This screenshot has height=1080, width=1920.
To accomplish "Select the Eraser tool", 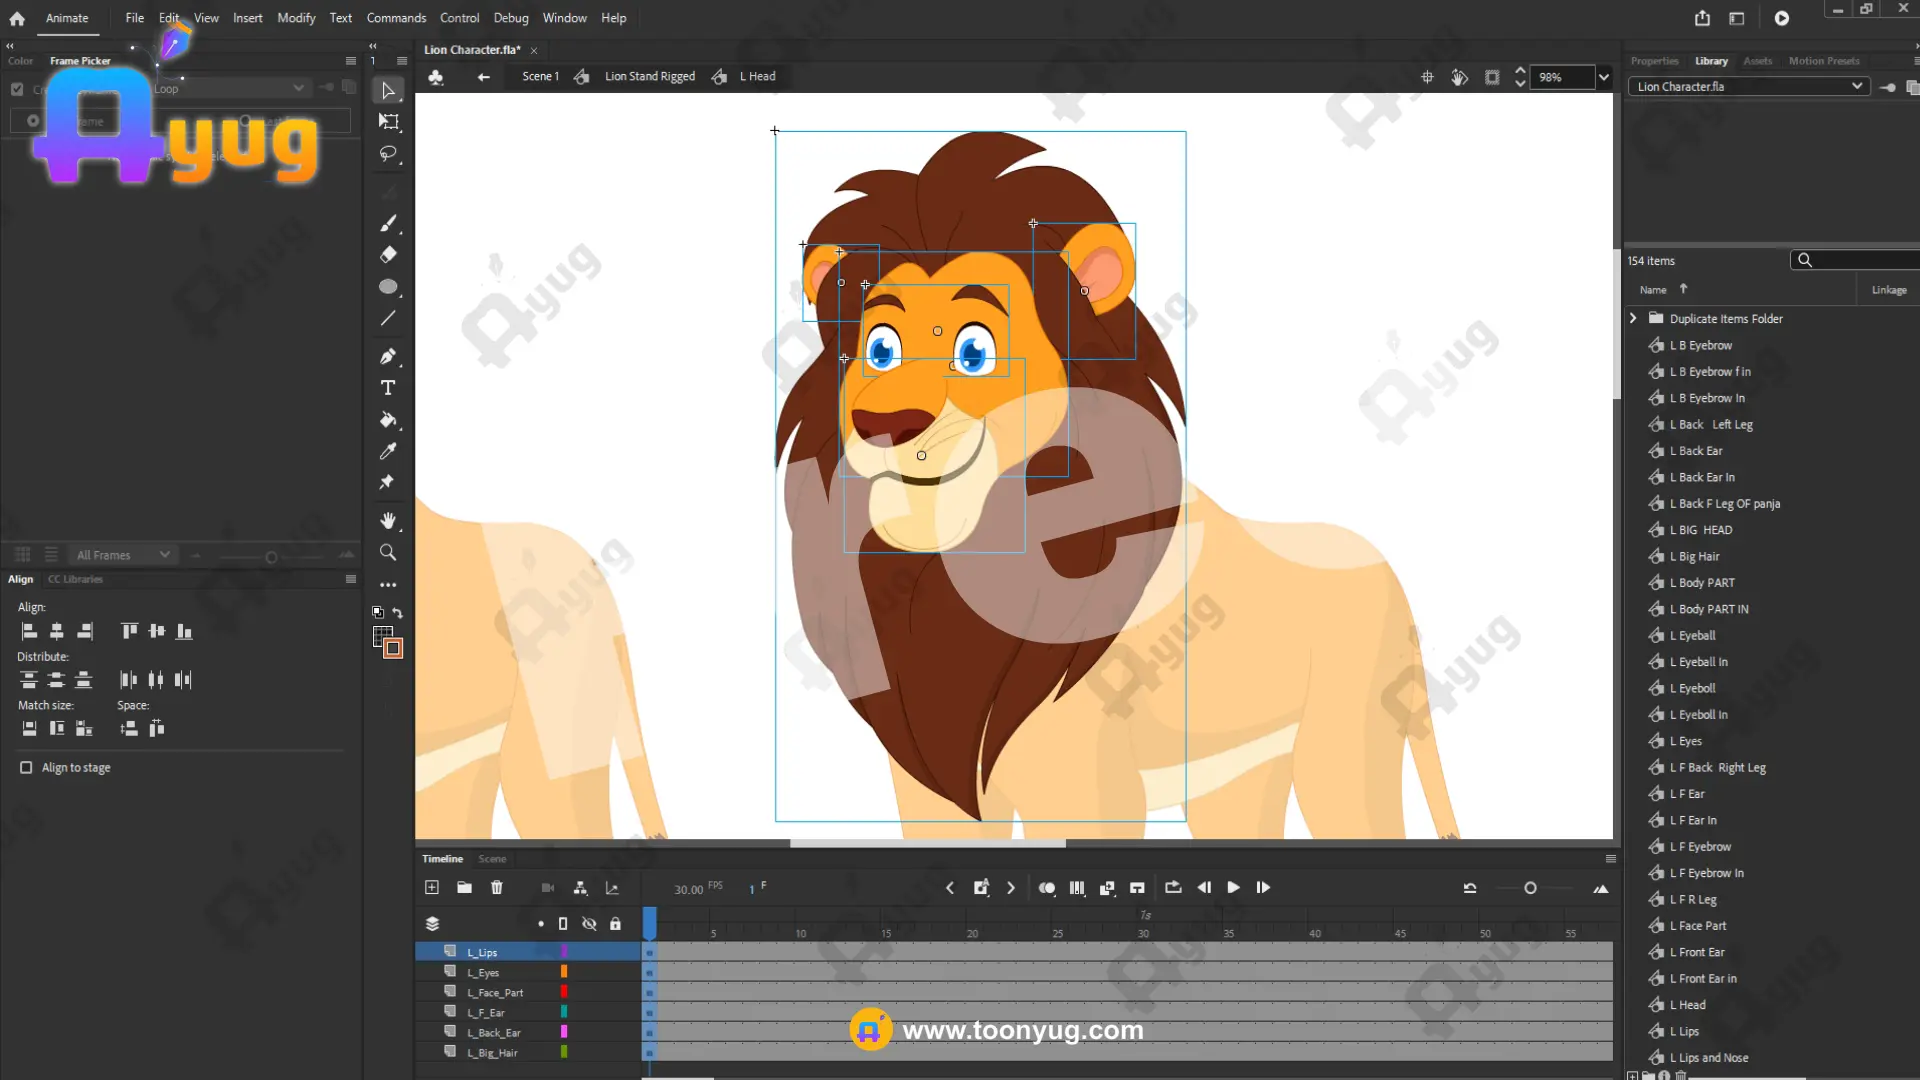I will point(388,255).
